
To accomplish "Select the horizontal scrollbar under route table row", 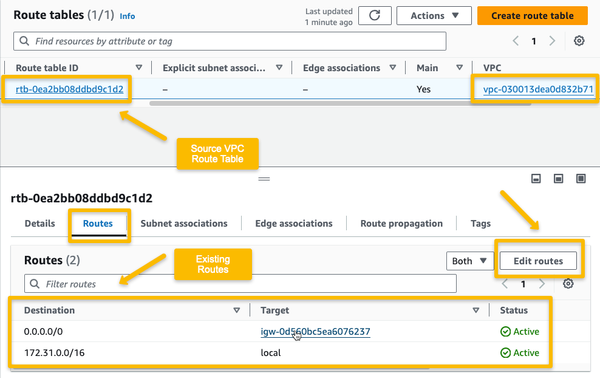I will pyautogui.click(x=340, y=103).
